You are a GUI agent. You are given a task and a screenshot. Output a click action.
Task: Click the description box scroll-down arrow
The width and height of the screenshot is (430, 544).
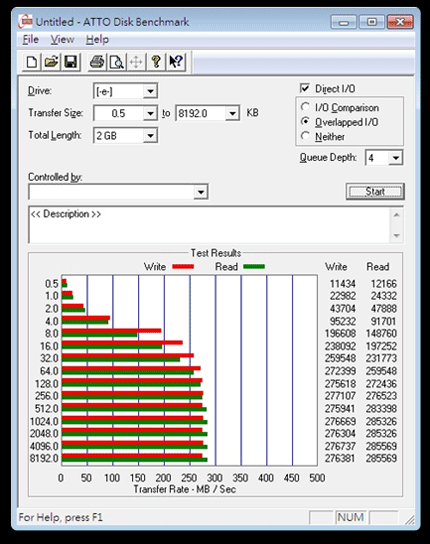(397, 236)
